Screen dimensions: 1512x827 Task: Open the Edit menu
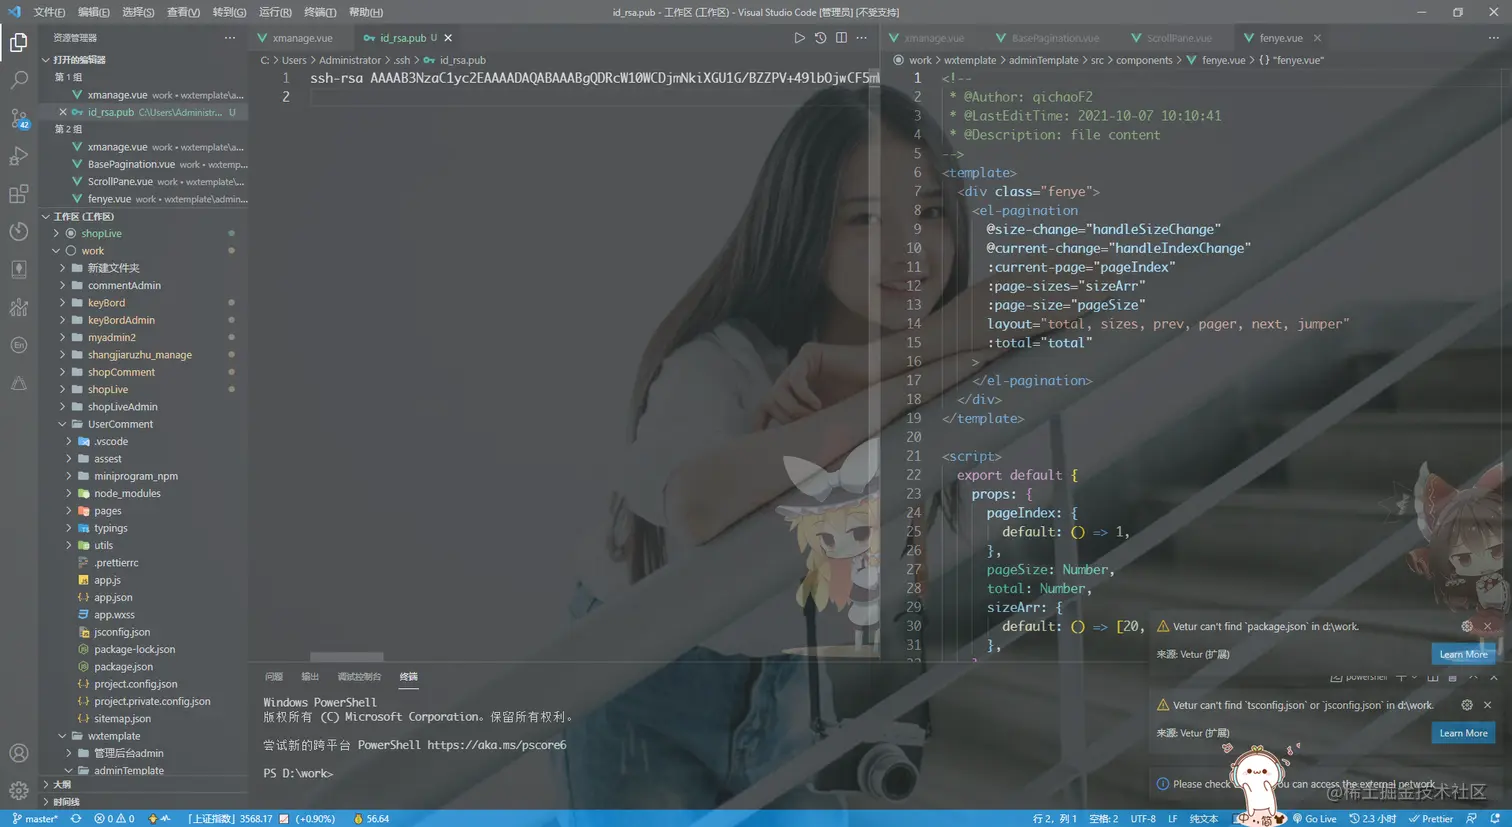[94, 12]
